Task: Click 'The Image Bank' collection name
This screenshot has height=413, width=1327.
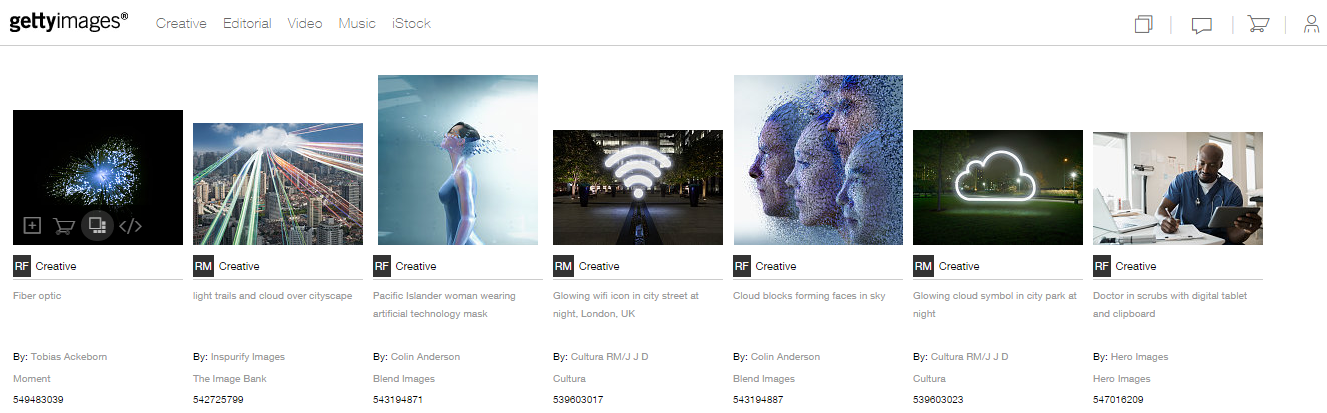Action: (230, 379)
